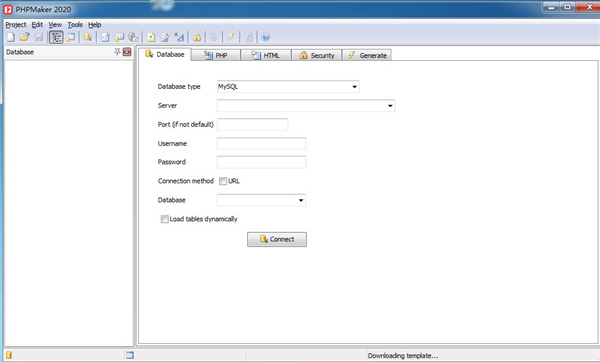Click the greyed-out Save floppy disk icon
The width and height of the screenshot is (600, 362).
(39, 37)
